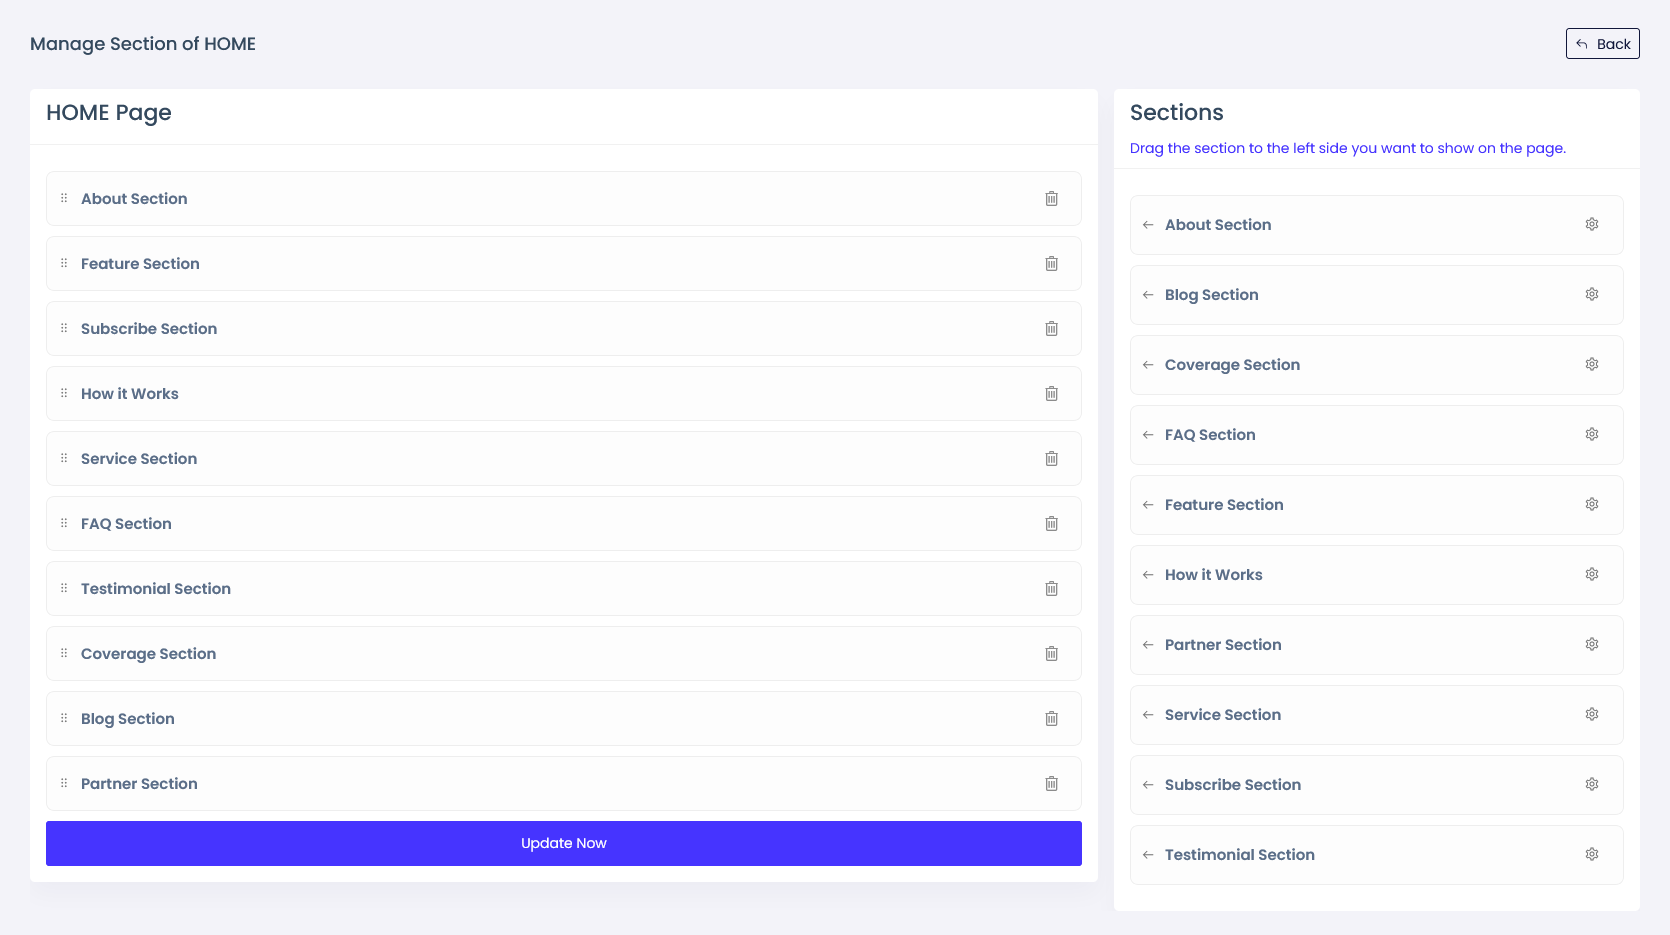Screen dimensions: 1670x935
Task: Click Blog Section drag handle
Action: [64, 719]
